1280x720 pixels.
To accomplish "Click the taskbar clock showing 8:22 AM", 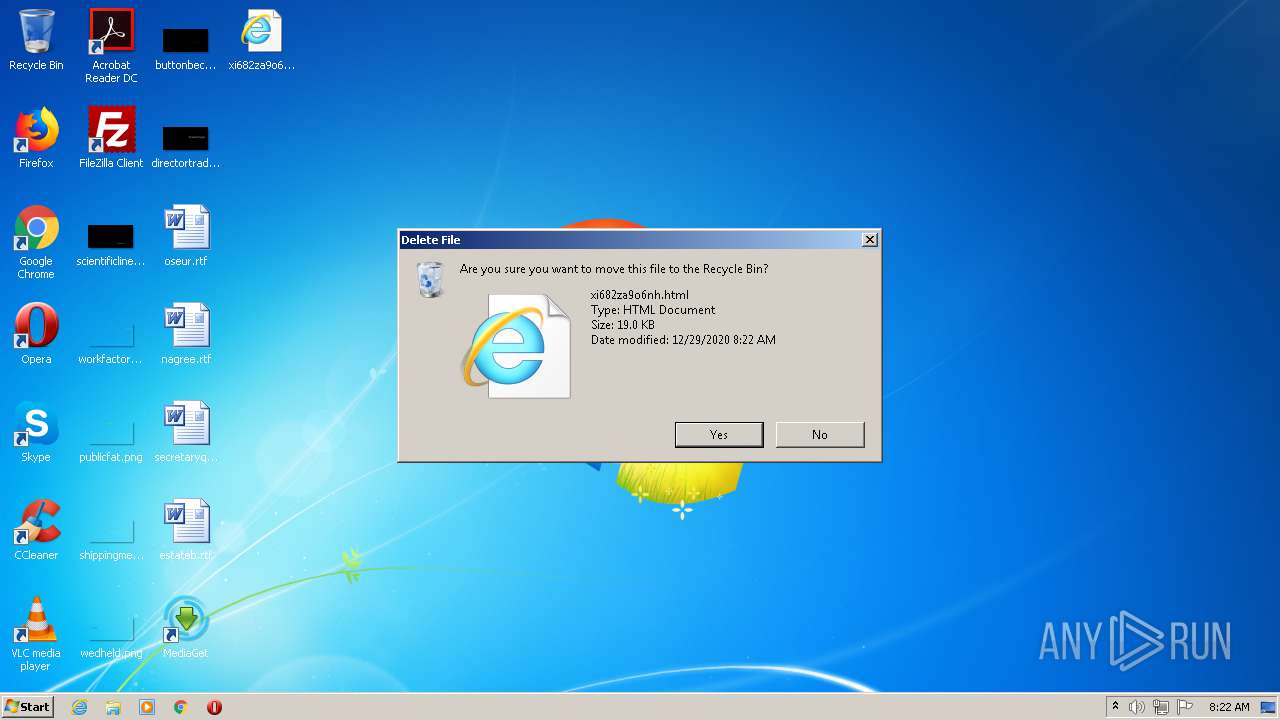I will pos(1229,707).
